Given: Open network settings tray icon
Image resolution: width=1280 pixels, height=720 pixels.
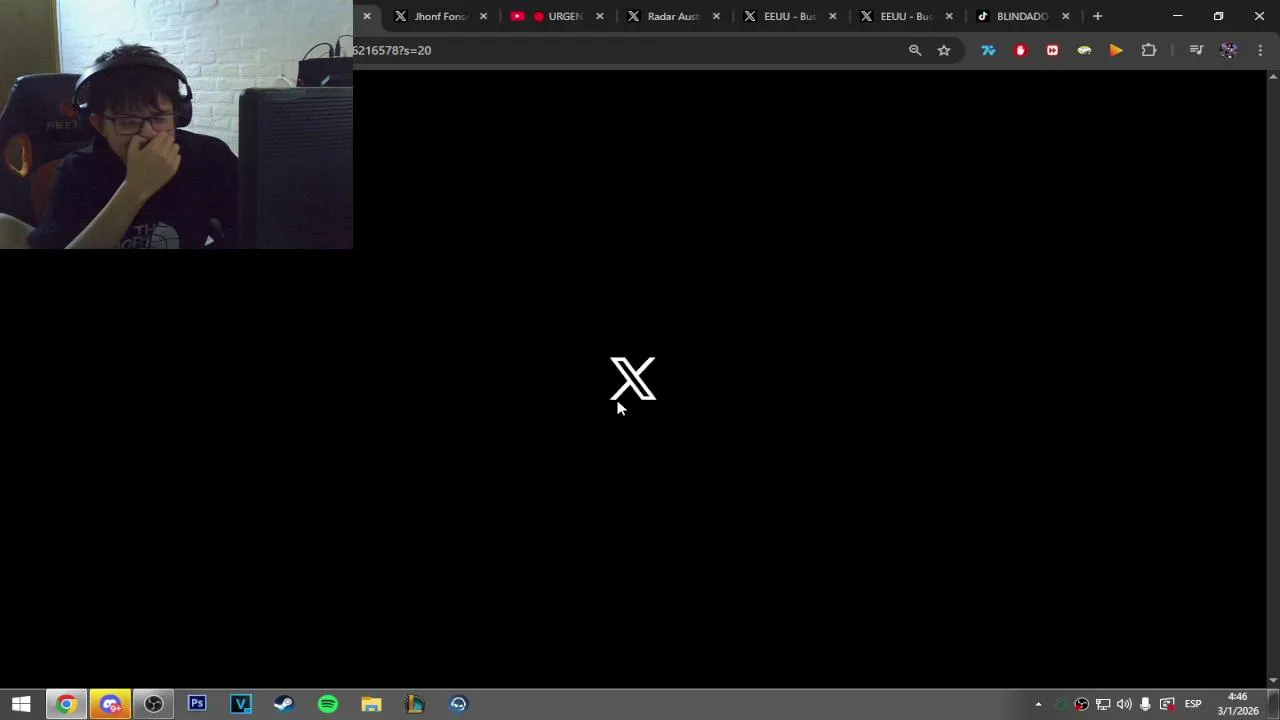Looking at the screenshot, I should point(1103,704).
